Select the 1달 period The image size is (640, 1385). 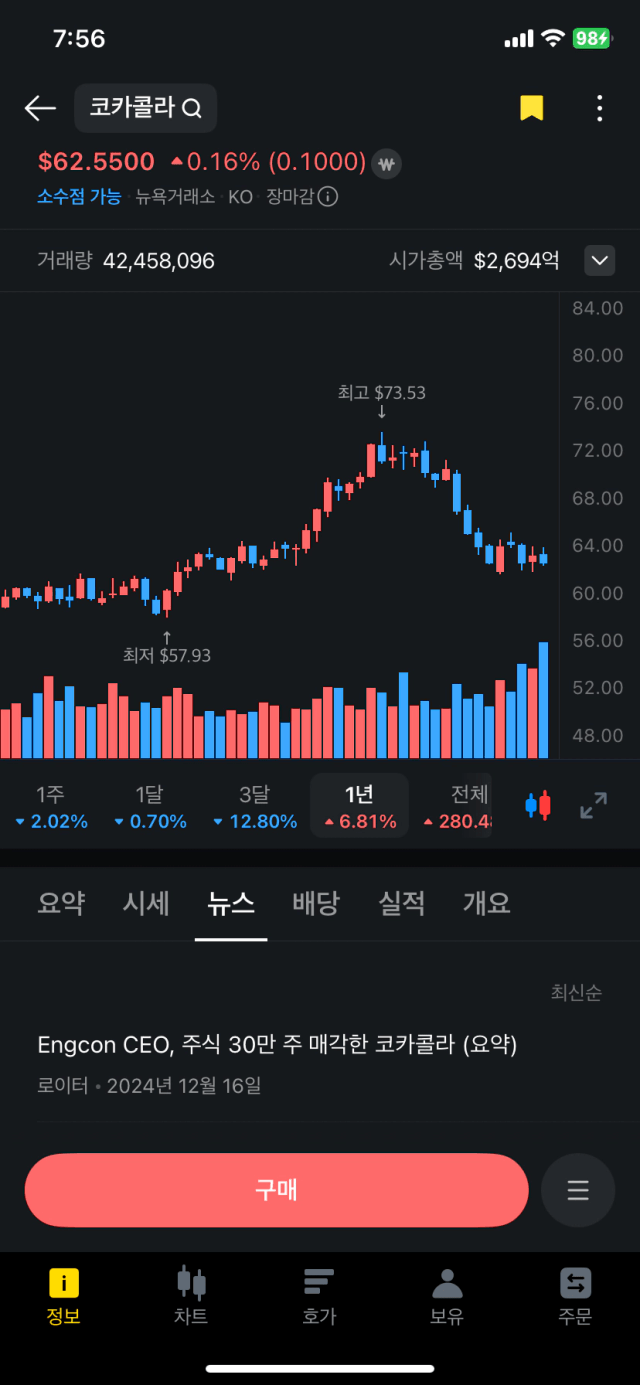(150, 808)
